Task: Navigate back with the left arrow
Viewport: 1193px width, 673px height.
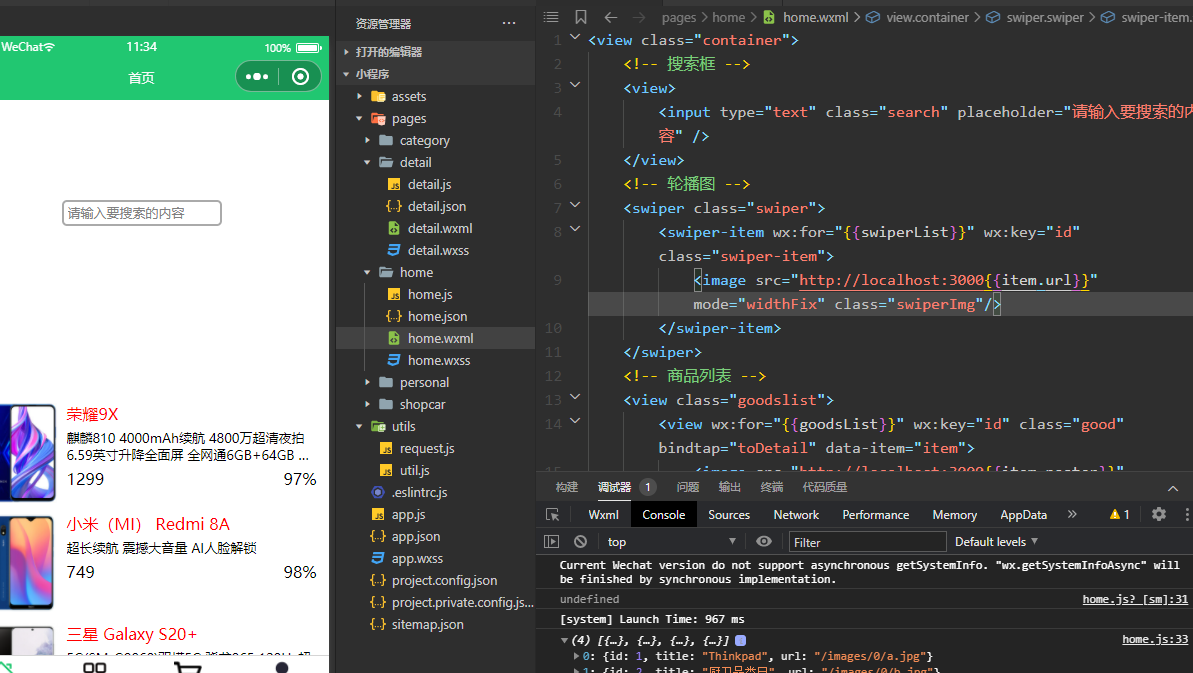Action: 610,17
